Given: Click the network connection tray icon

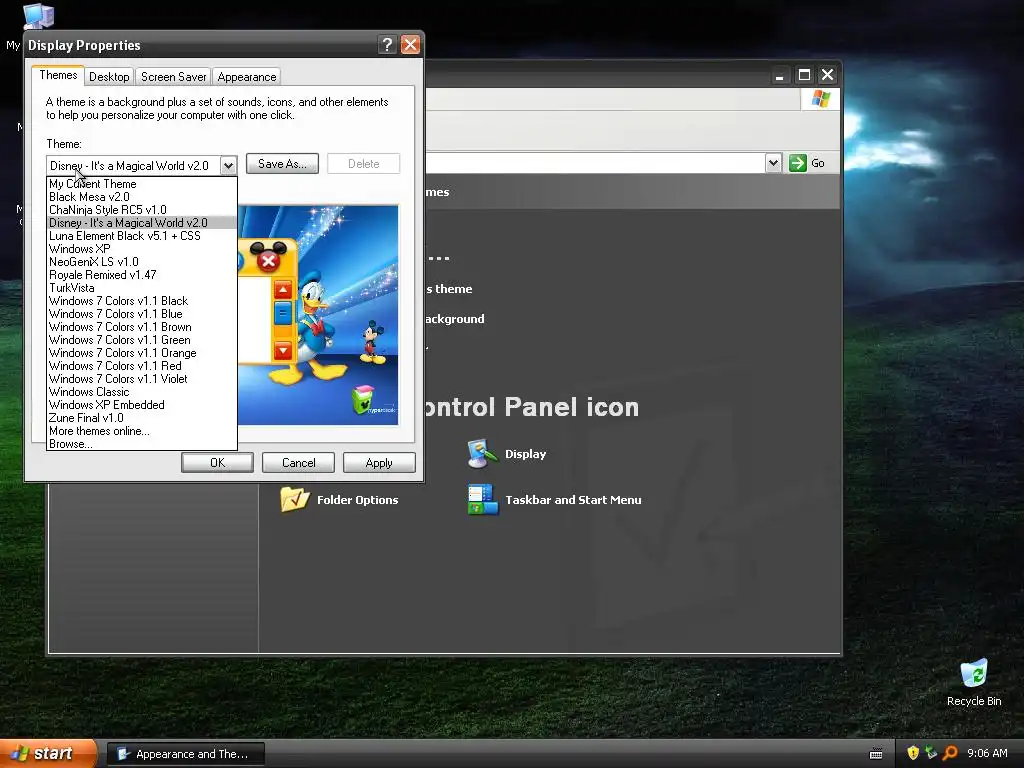Looking at the screenshot, I should [931, 753].
